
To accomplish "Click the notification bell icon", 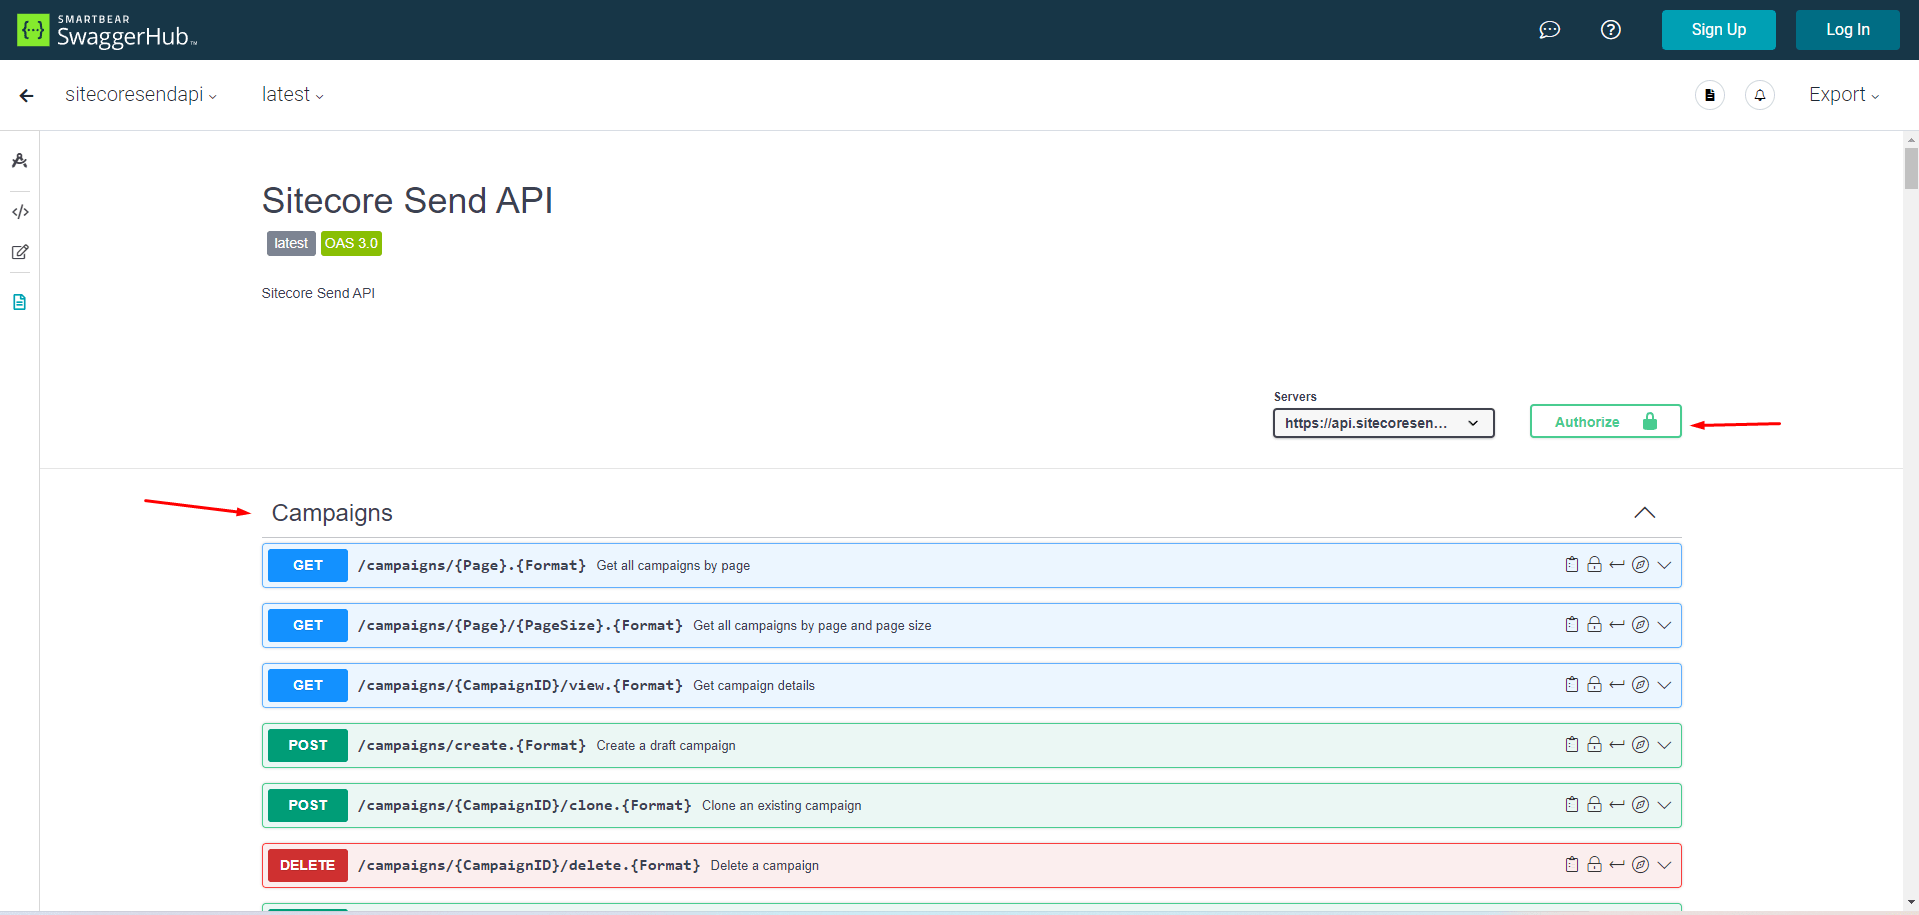I will [1759, 95].
